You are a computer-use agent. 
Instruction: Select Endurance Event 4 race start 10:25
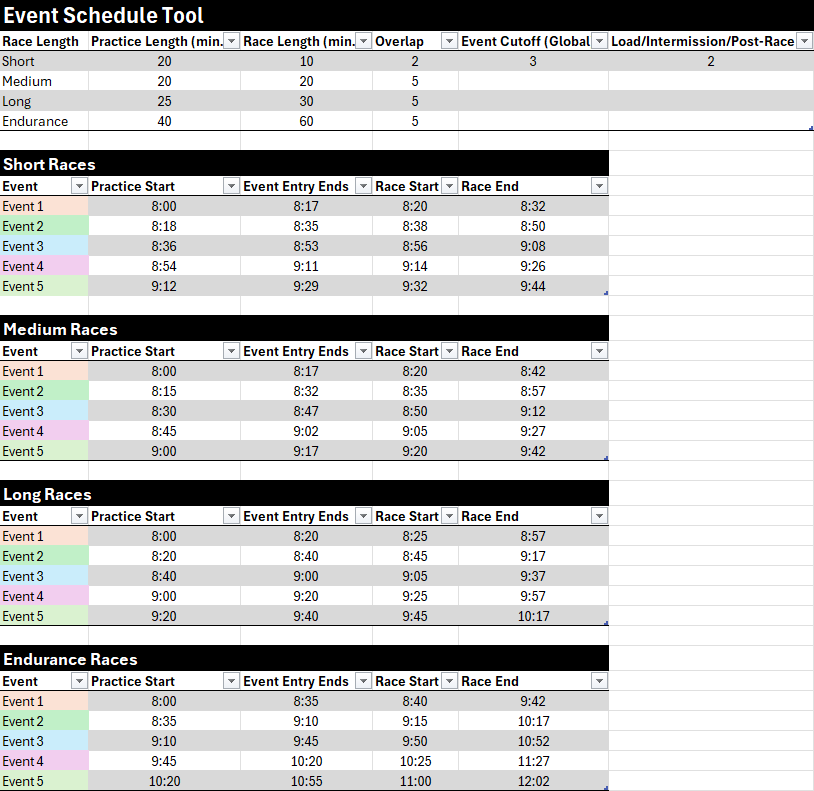pyautogui.click(x=415, y=761)
